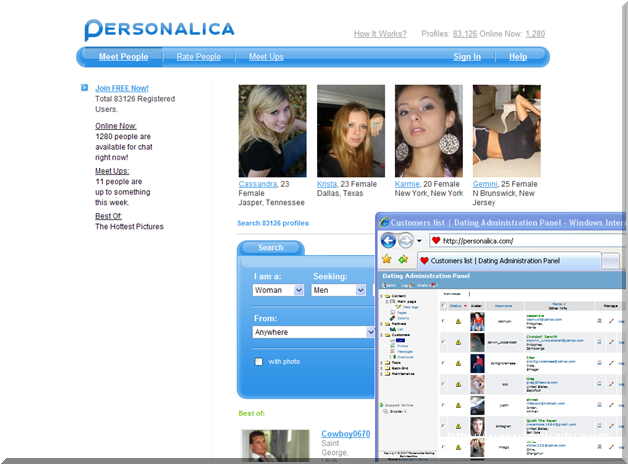Open the Rate People tab
628x464 pixels.
pyautogui.click(x=199, y=56)
